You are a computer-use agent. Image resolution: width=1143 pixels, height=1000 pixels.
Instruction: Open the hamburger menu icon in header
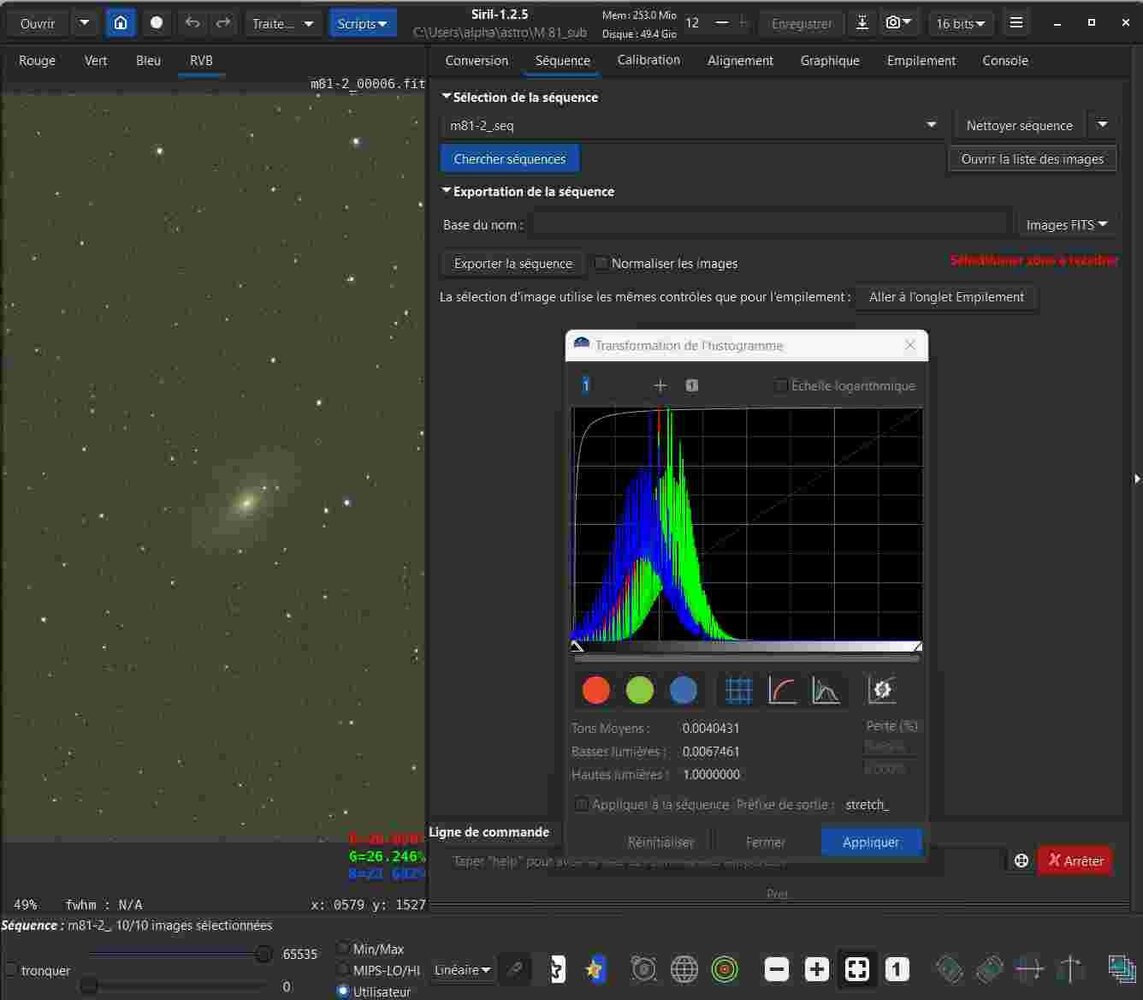1016,23
